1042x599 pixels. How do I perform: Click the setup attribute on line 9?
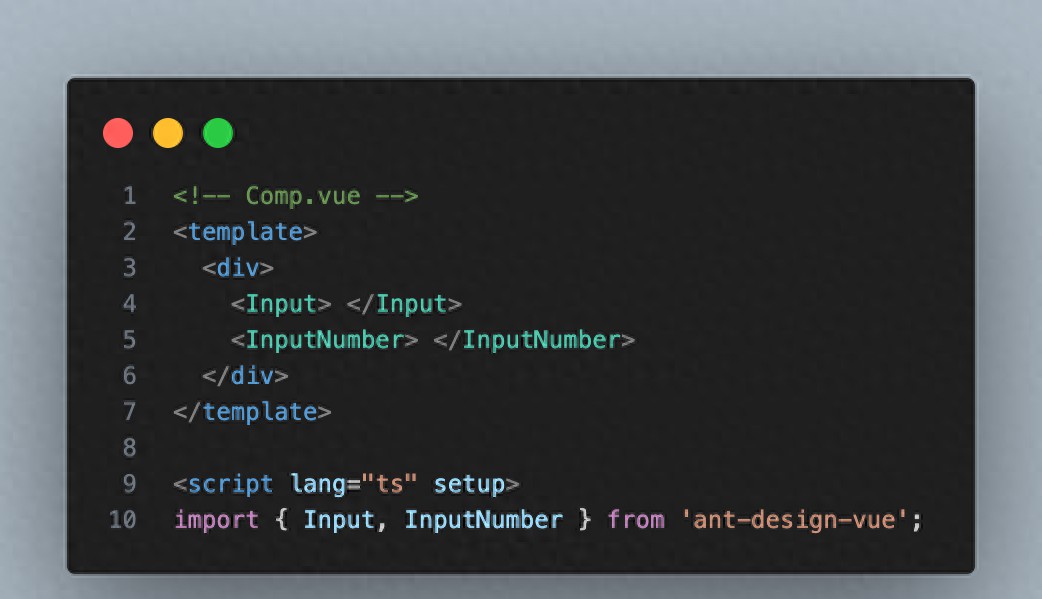click(469, 484)
